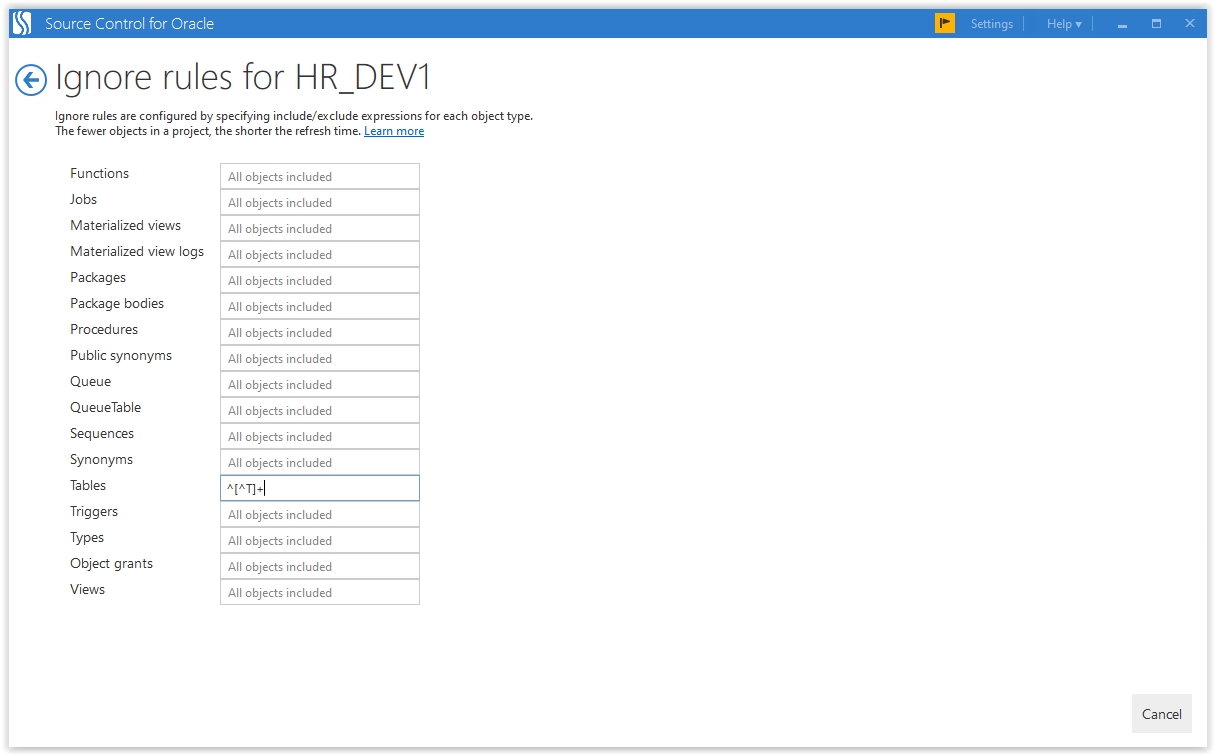Focus the Triggers expression field
The image size is (1215, 755).
point(319,515)
